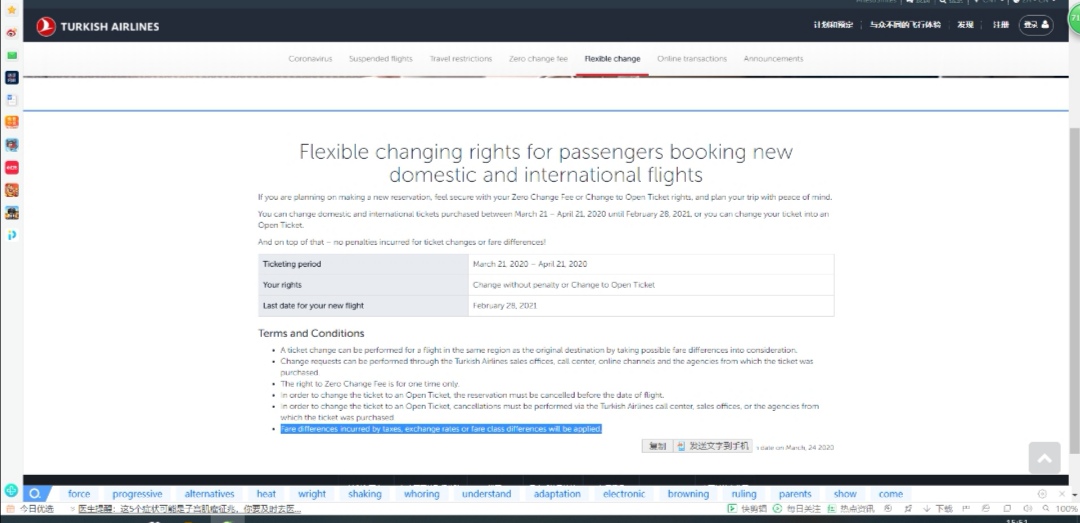Click the word suggestion 'alternatives'
Screen dimensions: 1080x523
pyautogui.click(x=209, y=494)
